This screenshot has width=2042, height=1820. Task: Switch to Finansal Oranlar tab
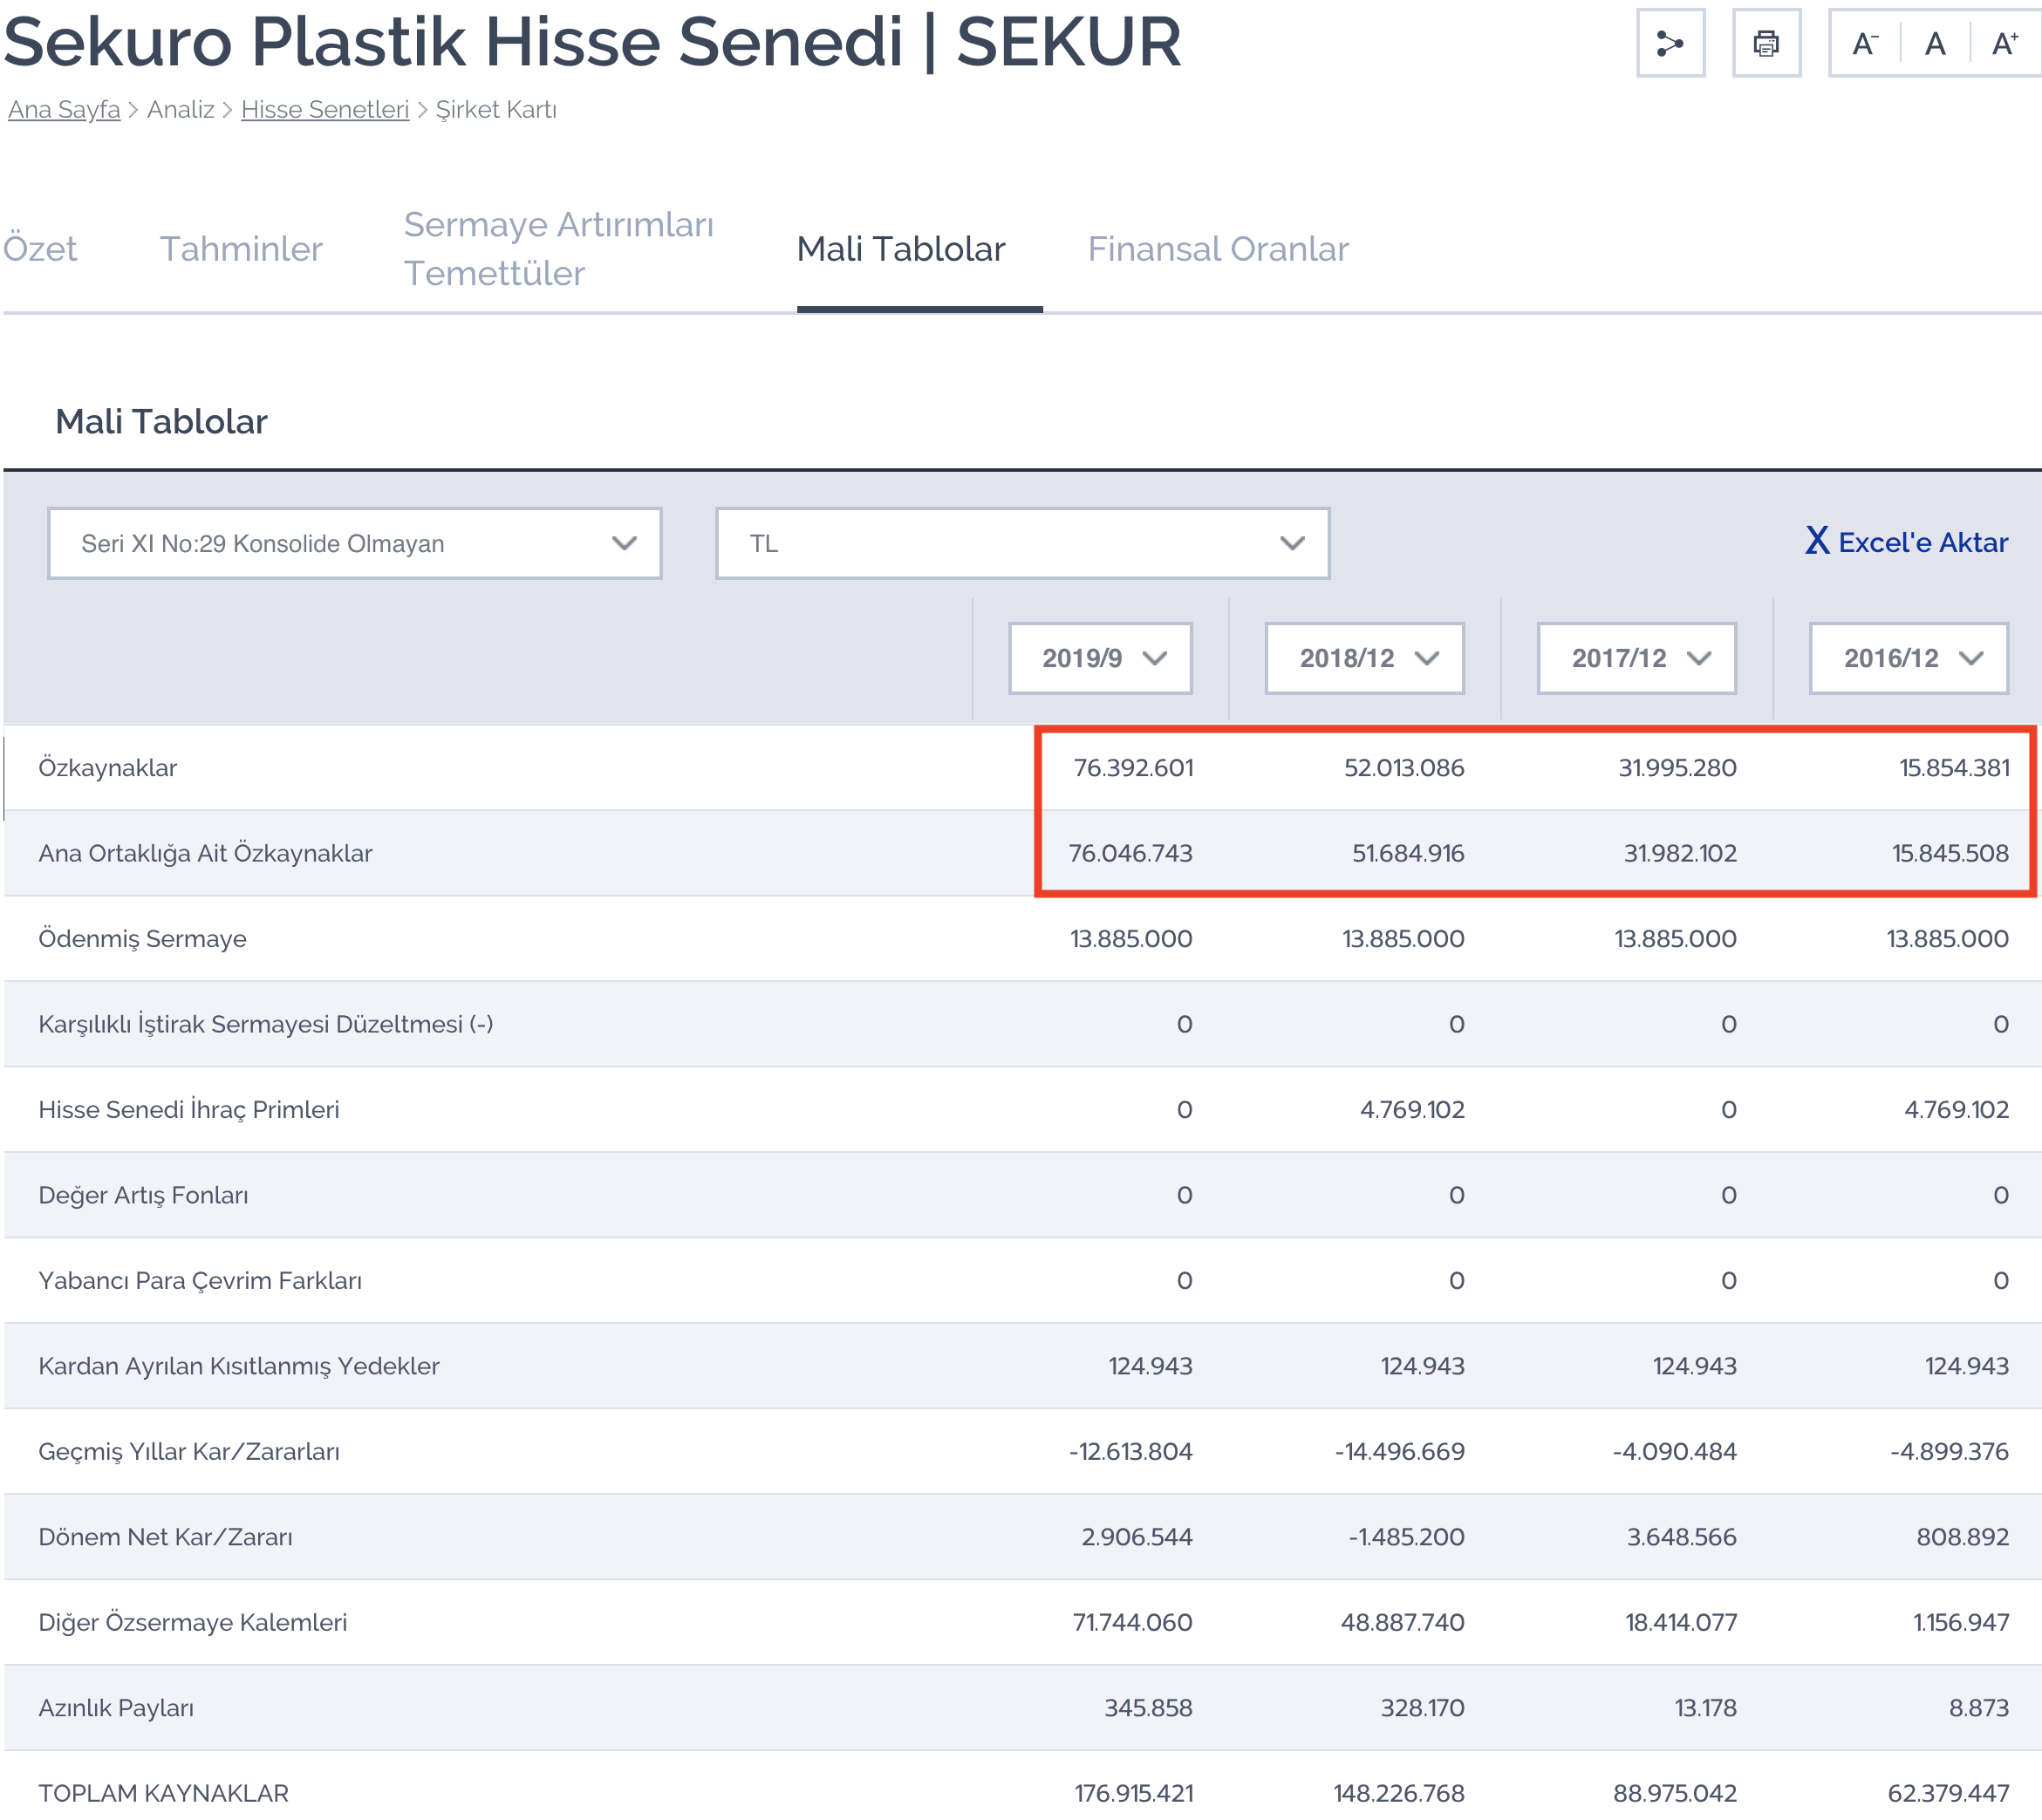tap(1218, 248)
